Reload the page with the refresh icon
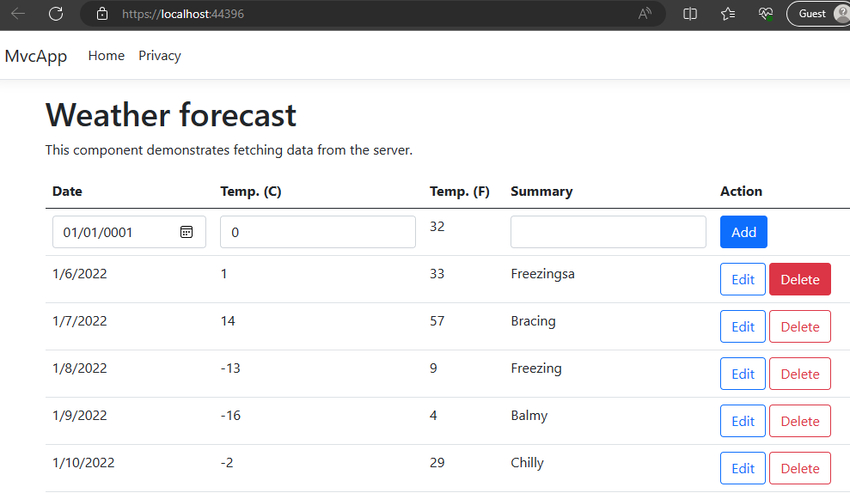The image size is (850, 493). [x=56, y=14]
